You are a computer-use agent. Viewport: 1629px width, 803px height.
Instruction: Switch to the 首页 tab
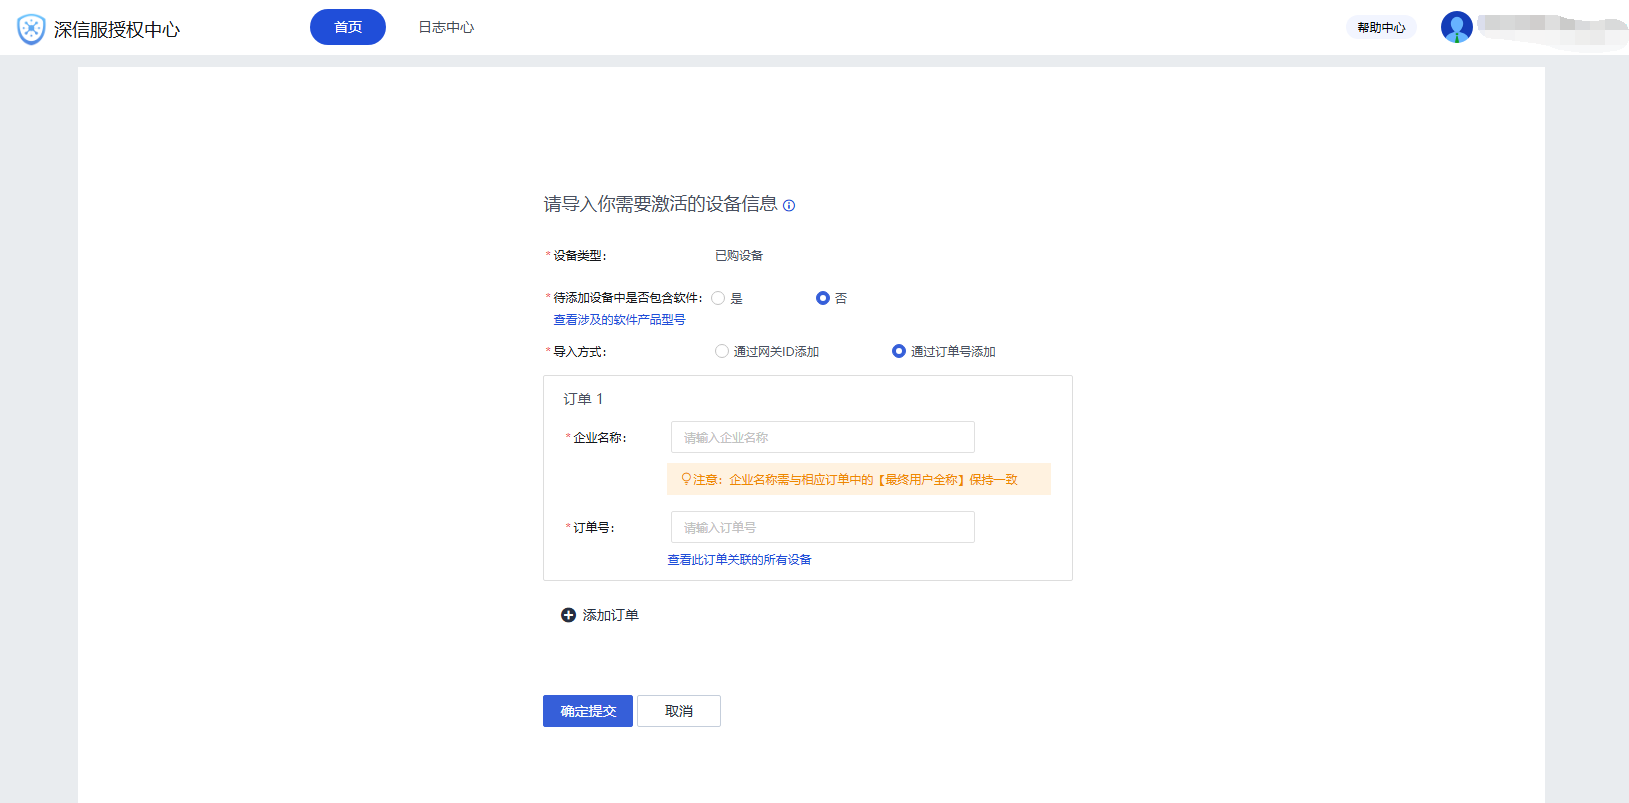[347, 27]
